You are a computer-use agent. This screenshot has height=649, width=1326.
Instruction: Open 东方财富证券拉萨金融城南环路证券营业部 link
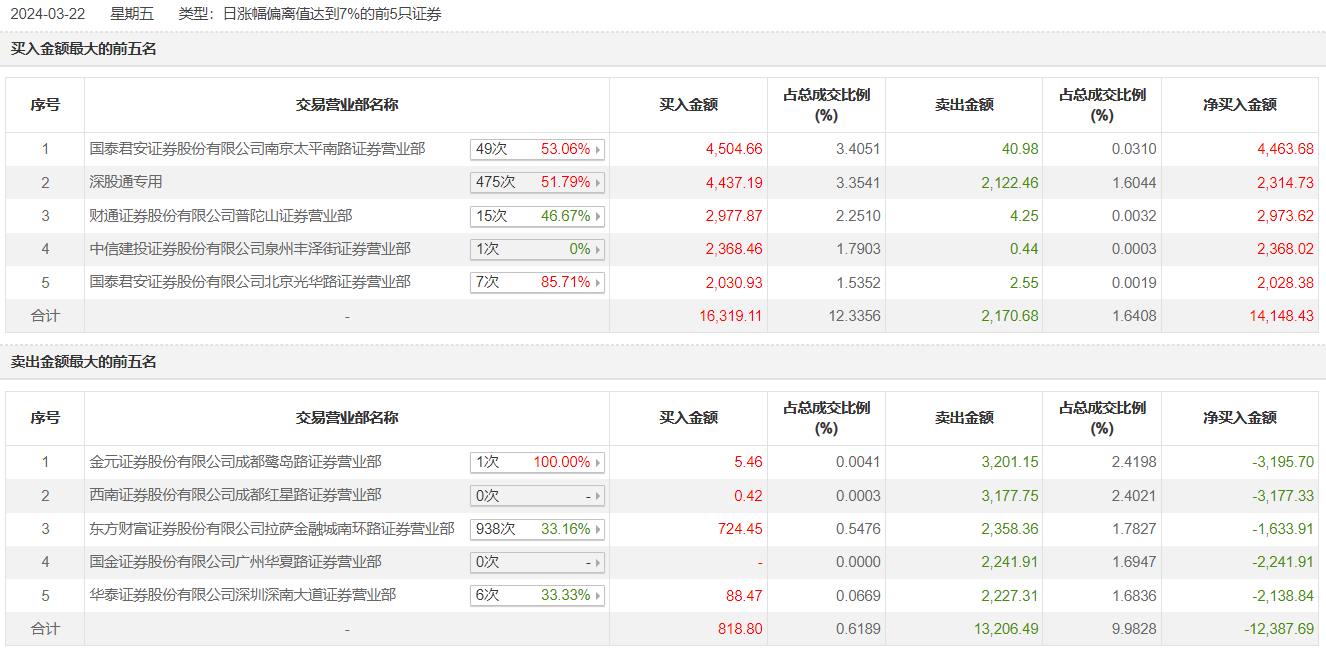(x=272, y=528)
